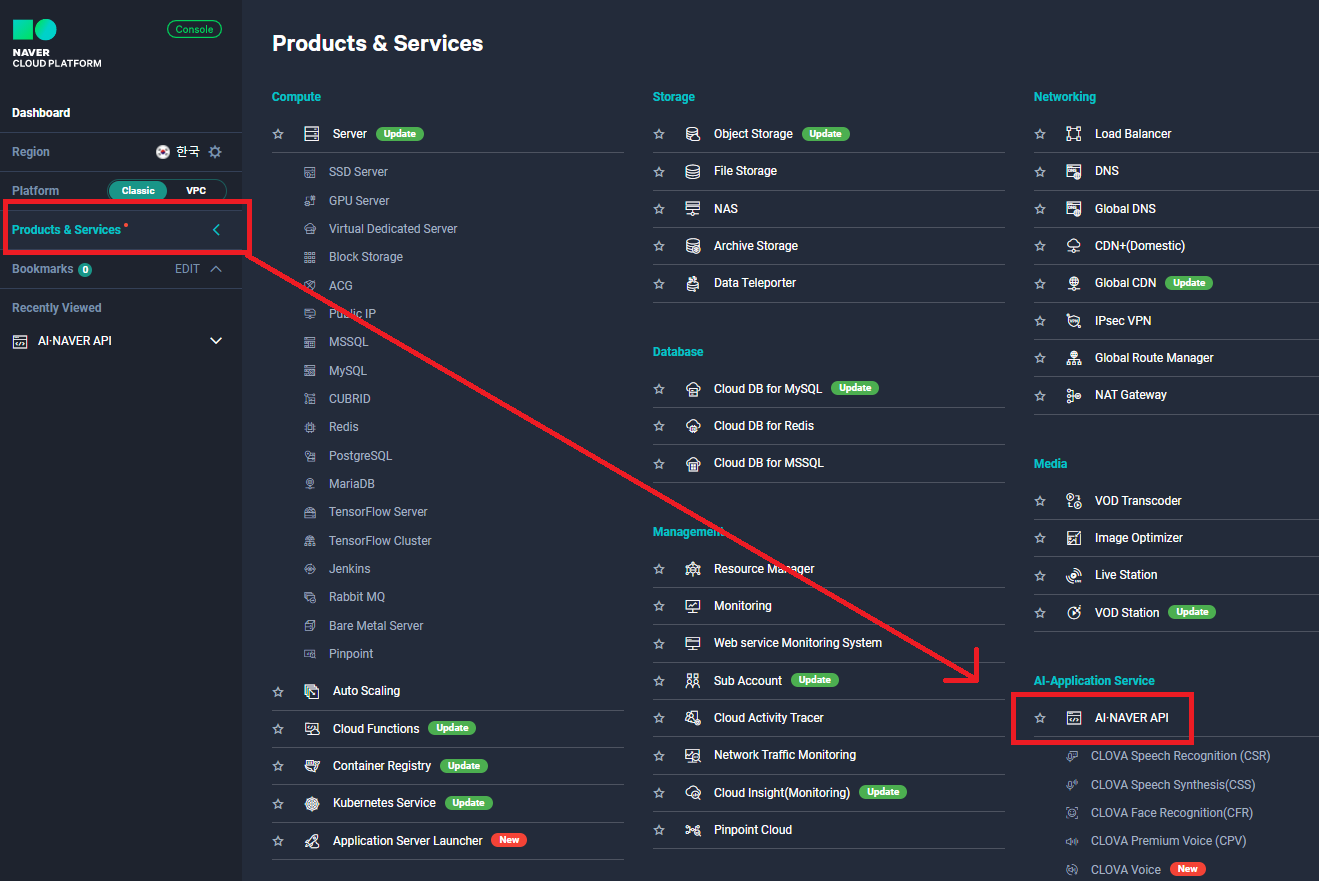Click the NAT Gateway icon
The image size is (1319, 881).
click(x=1073, y=395)
